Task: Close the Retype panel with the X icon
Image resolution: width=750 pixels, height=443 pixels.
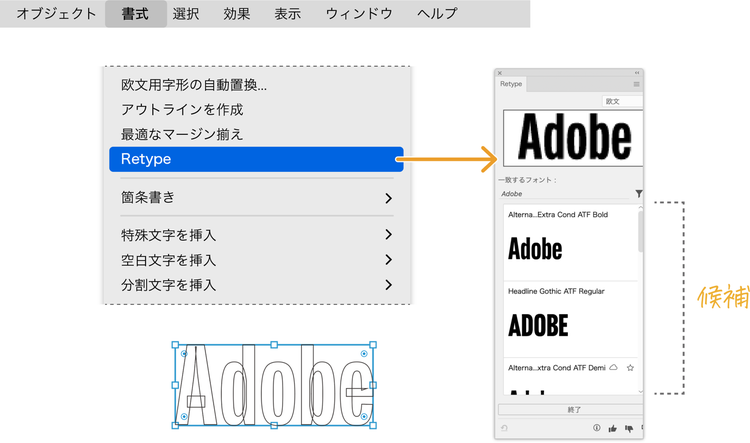Action: point(500,73)
